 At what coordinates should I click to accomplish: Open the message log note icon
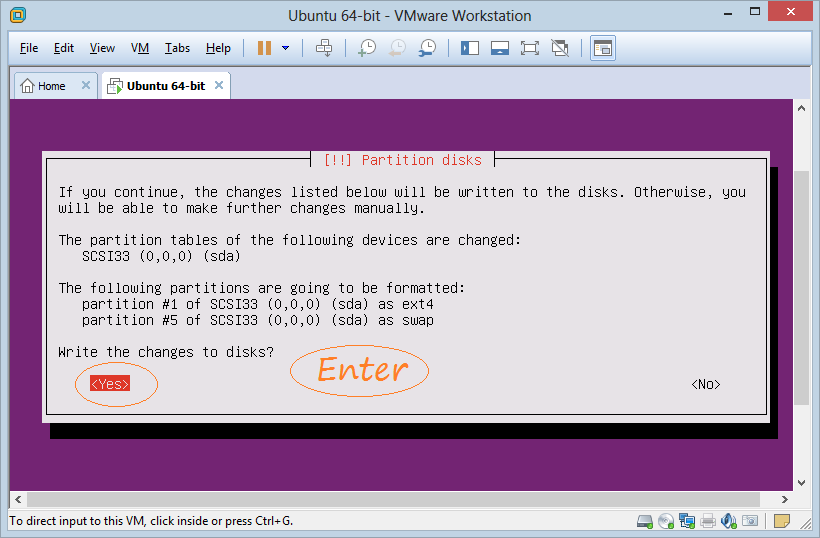point(782,521)
